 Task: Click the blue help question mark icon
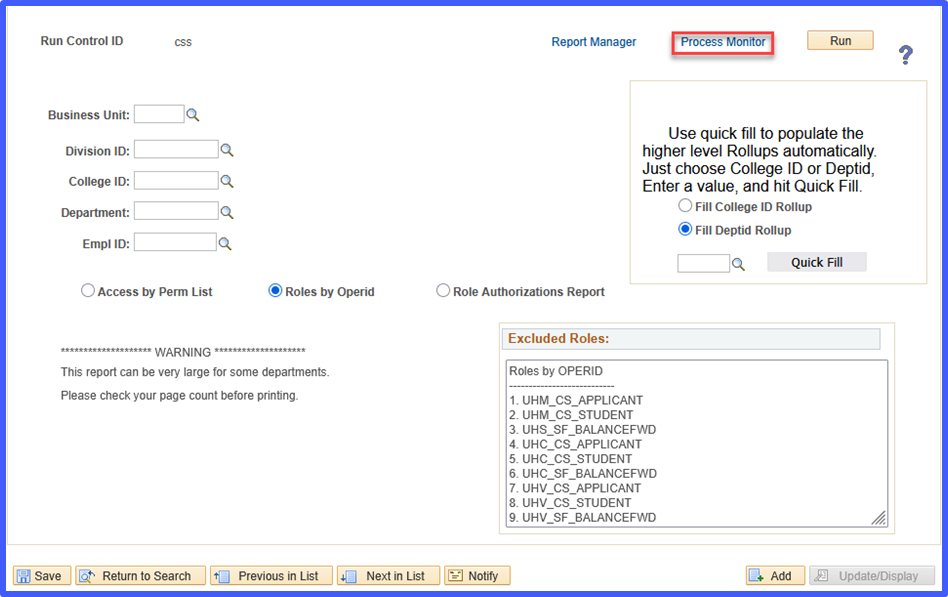pos(905,54)
